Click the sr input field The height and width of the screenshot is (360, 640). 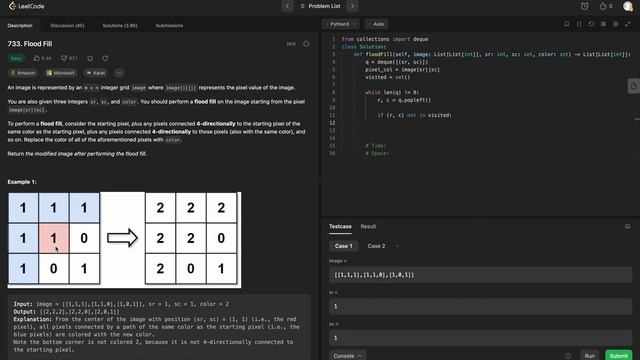point(480,306)
